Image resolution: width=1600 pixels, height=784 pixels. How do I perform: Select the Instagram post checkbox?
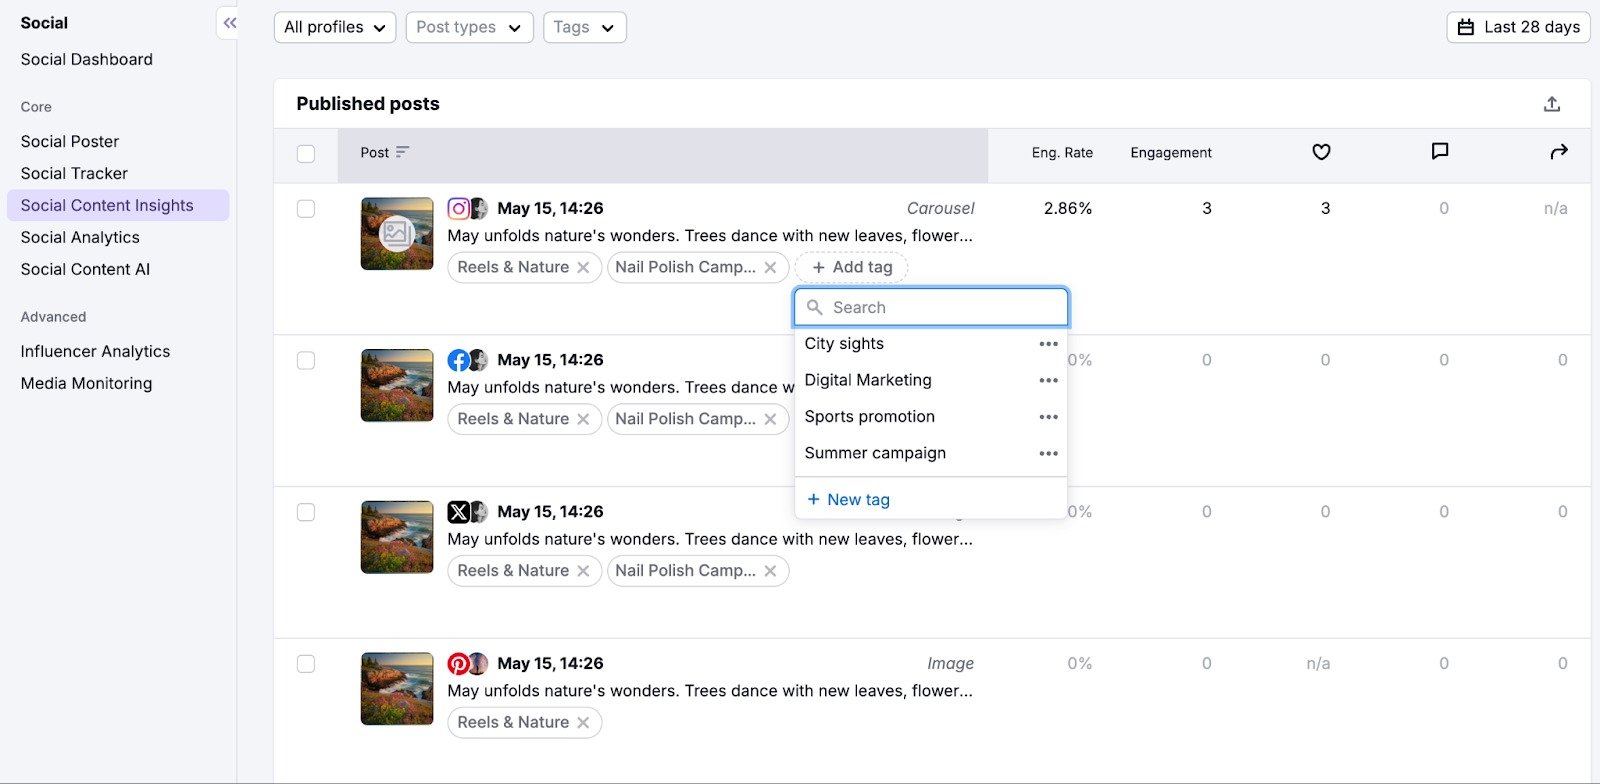(306, 209)
